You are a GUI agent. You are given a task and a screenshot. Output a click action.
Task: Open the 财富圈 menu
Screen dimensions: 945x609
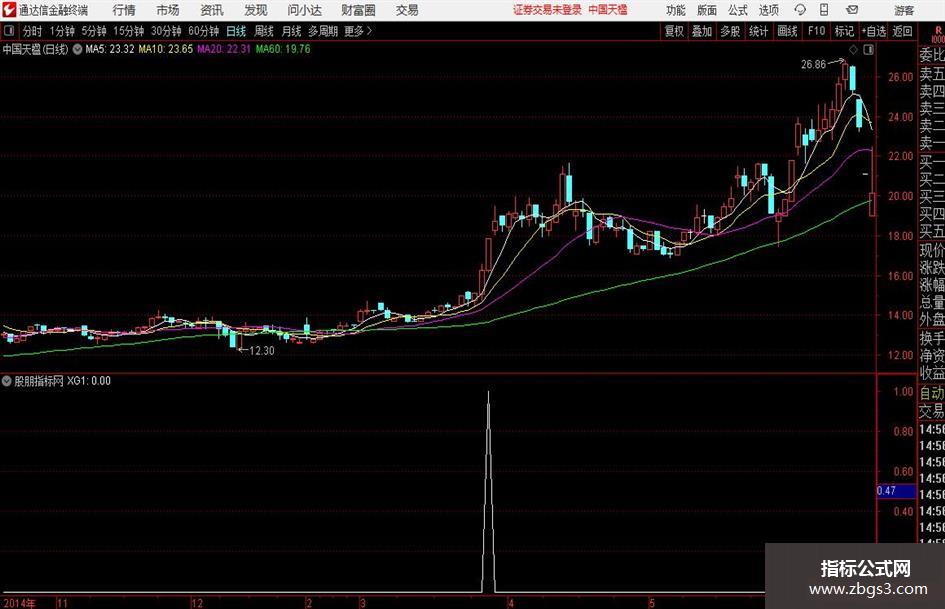(x=358, y=10)
